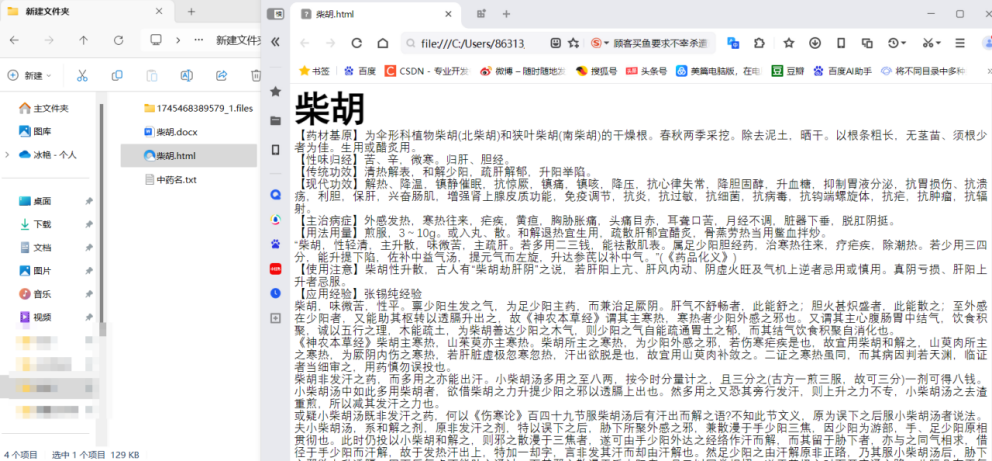992x461 pixels.
Task: Open red Toutiao icon in sidebar
Action: click(275, 269)
